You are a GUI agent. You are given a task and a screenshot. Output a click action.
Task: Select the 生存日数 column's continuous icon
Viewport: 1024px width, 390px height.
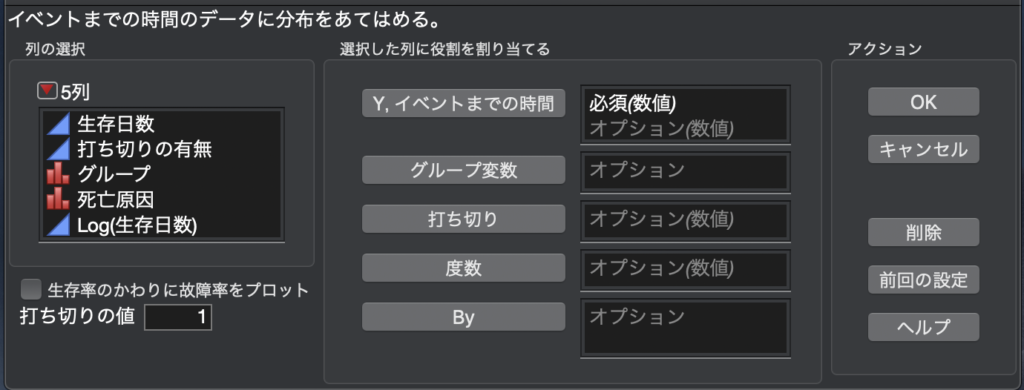(59, 123)
